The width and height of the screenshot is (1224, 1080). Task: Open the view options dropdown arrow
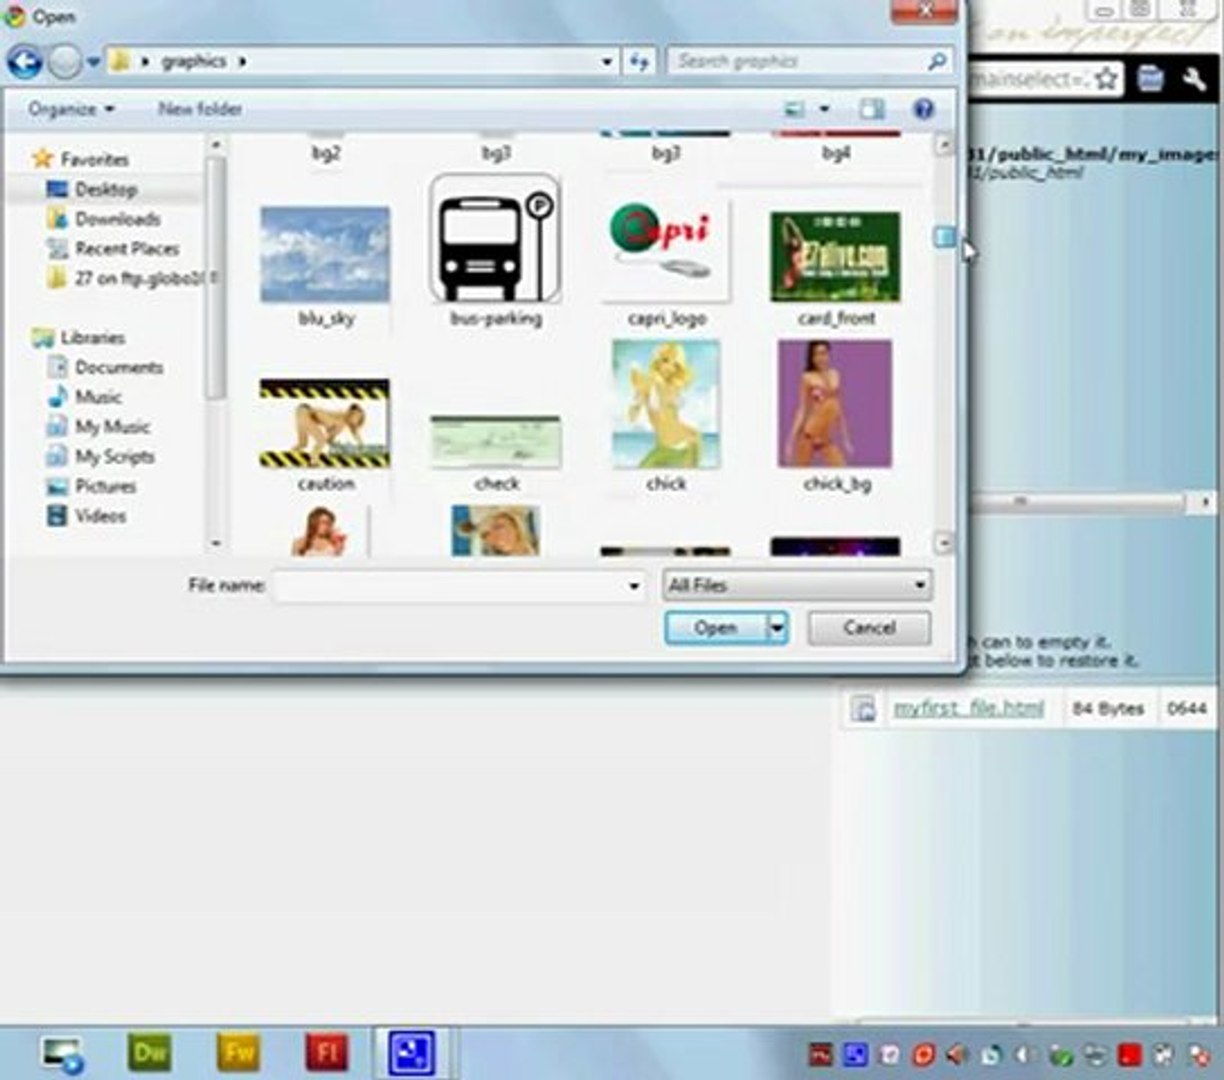[825, 109]
